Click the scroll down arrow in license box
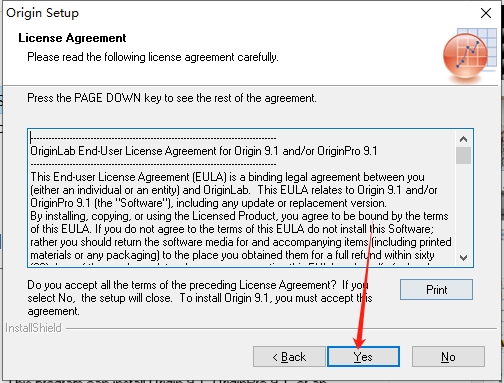The width and height of the screenshot is (504, 383). point(463,258)
